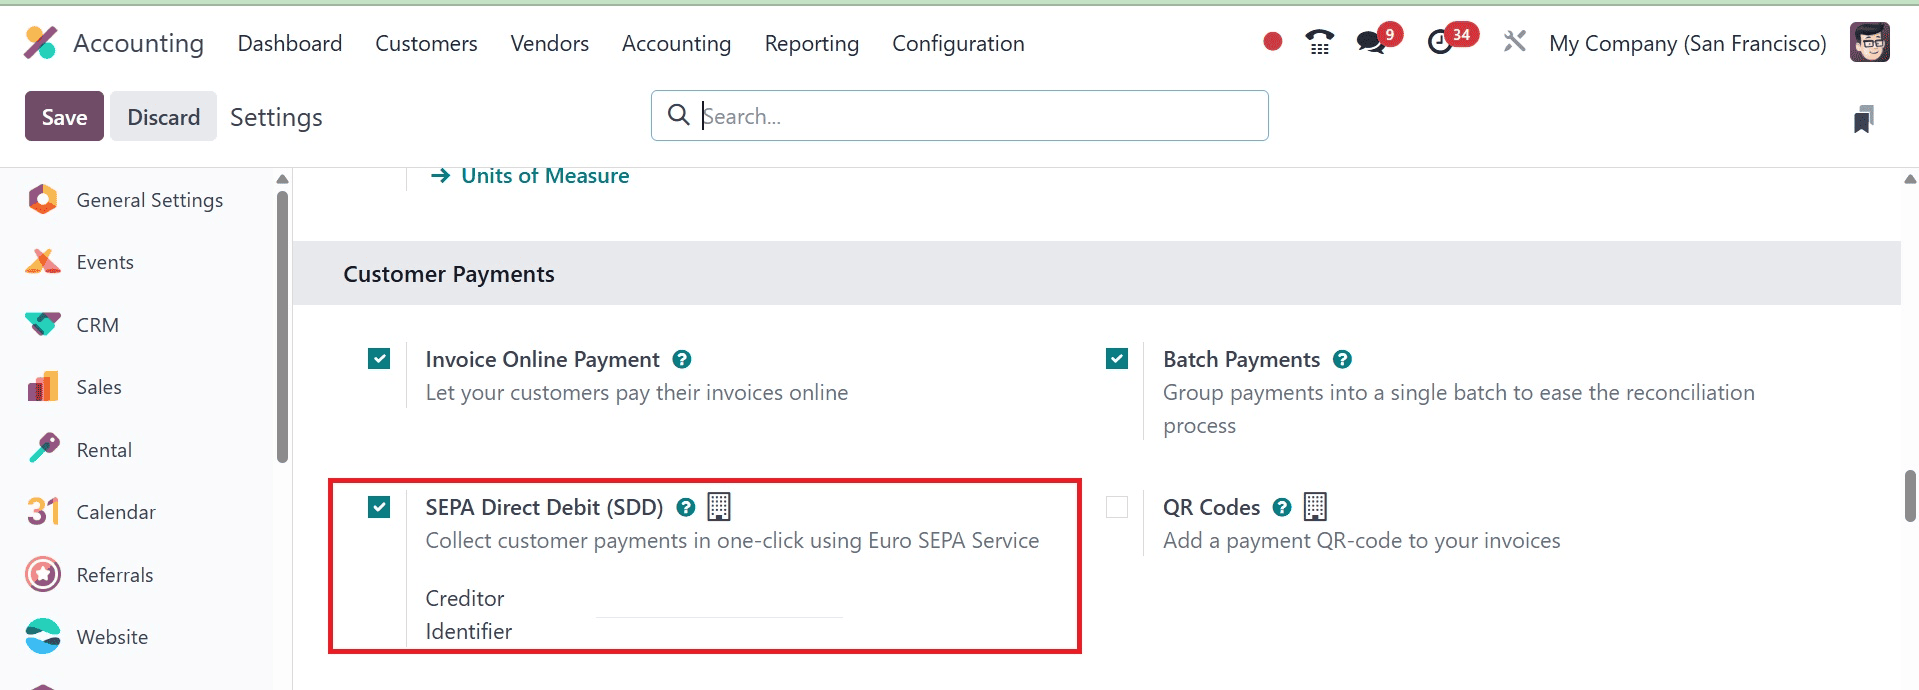Click the Accounting app logo icon
Screen dimensions: 1919x690
pyautogui.click(x=40, y=43)
